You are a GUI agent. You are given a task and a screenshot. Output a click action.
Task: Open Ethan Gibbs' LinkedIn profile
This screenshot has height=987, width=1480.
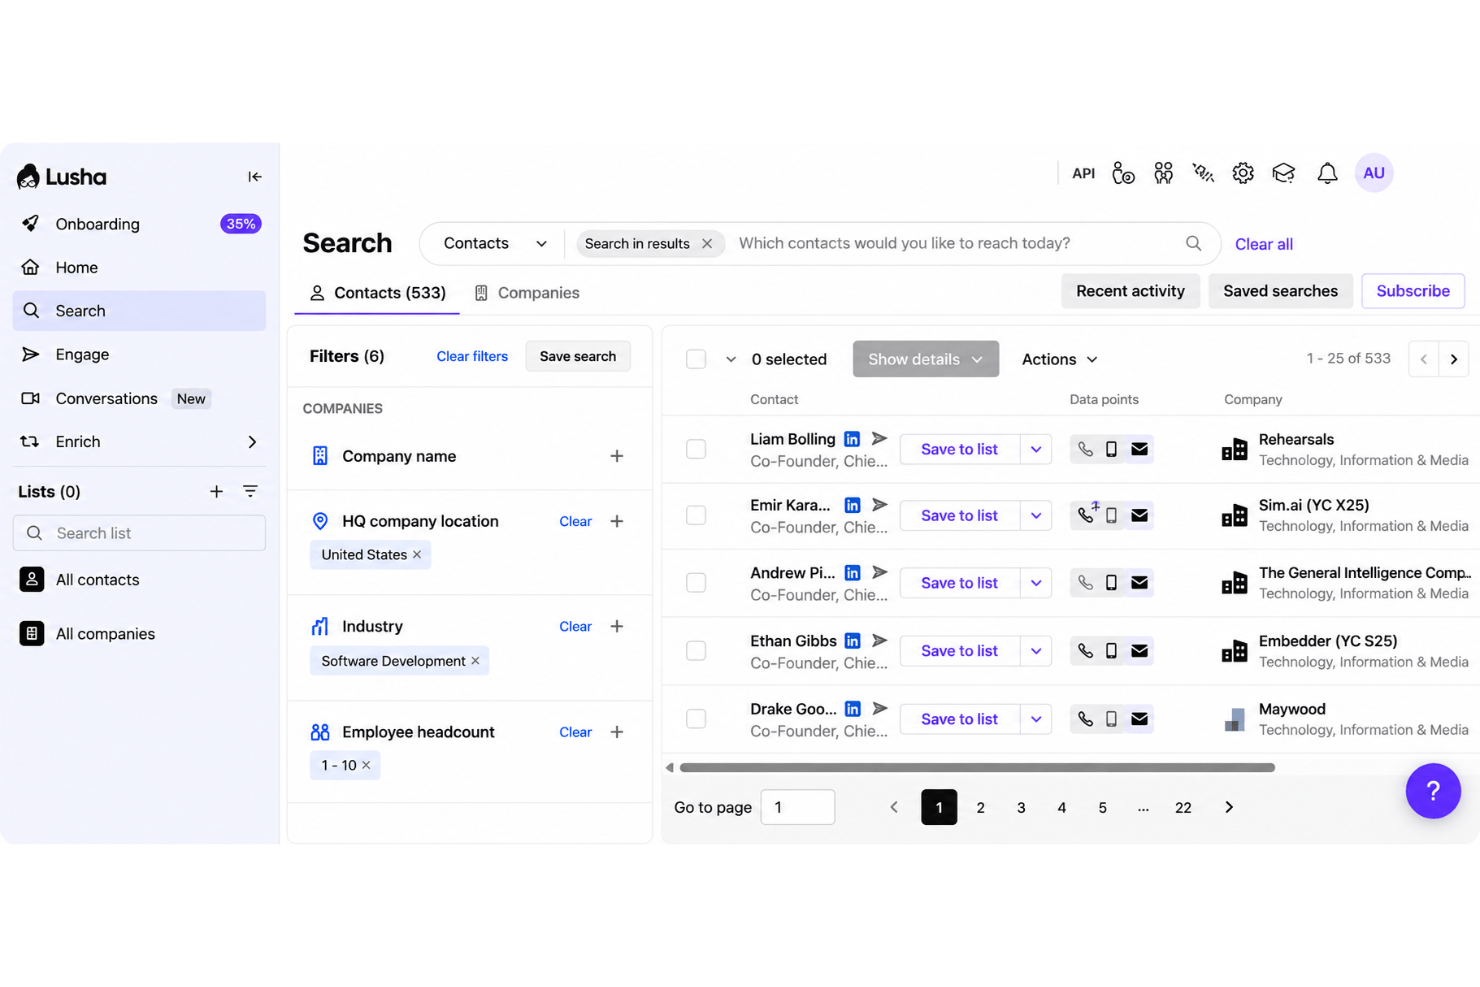(852, 640)
